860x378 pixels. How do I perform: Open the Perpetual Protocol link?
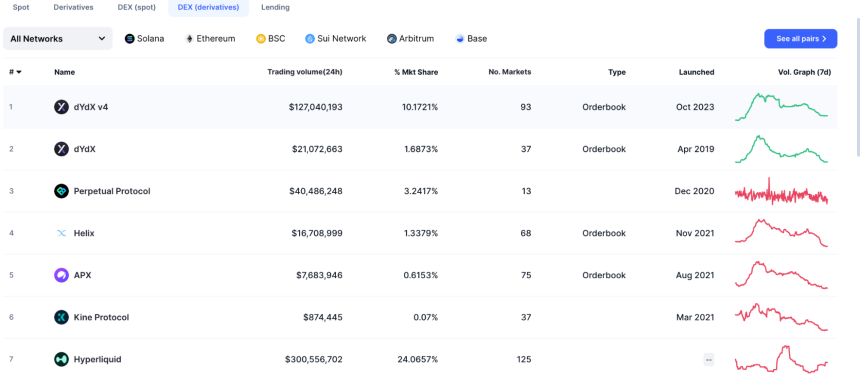point(112,191)
